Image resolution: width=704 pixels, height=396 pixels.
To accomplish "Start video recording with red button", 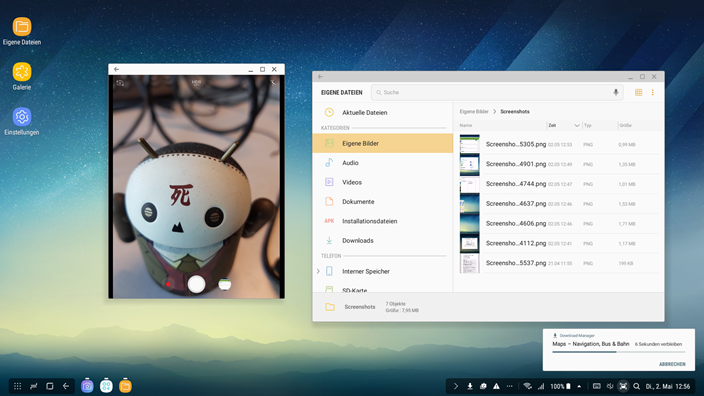I will point(169,284).
